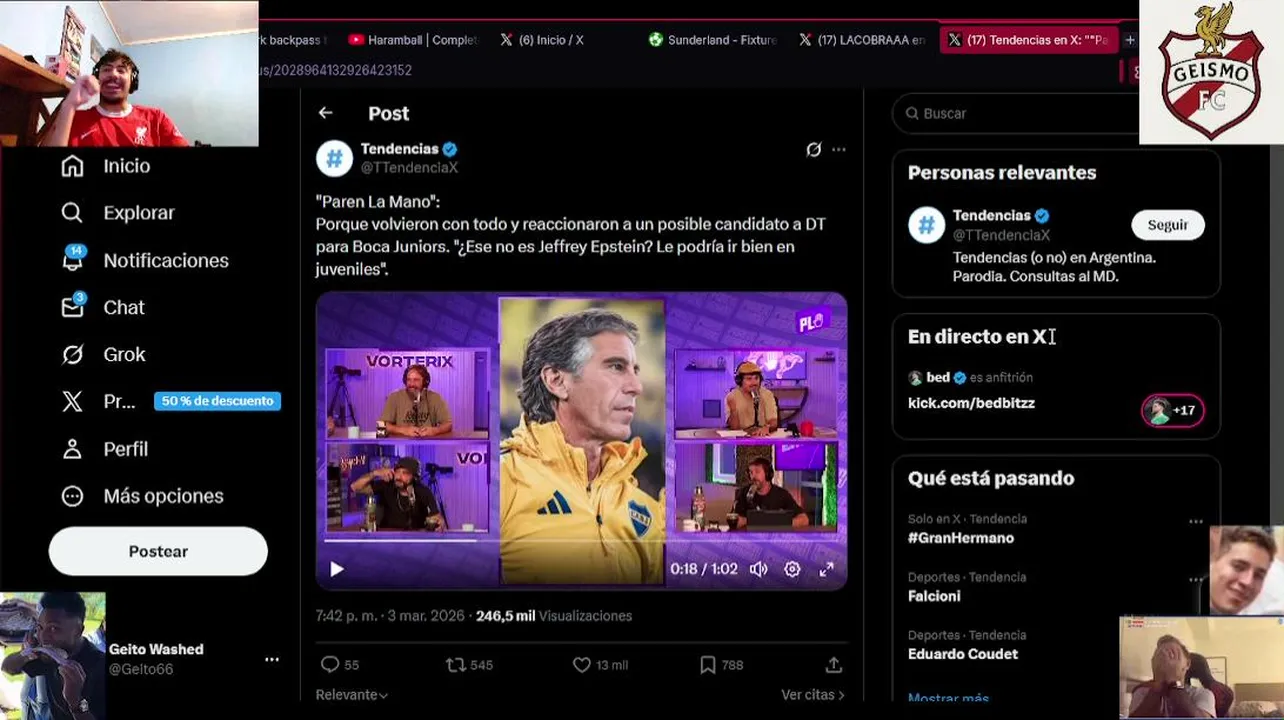Mute the video volume
The image size is (1284, 720).
(x=759, y=569)
